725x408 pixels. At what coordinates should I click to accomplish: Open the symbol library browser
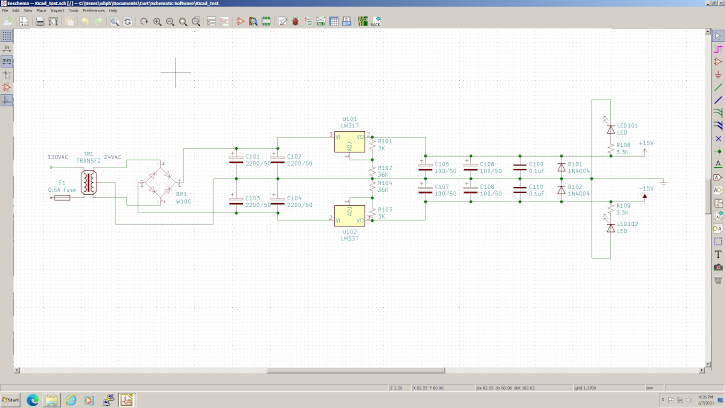tap(253, 21)
